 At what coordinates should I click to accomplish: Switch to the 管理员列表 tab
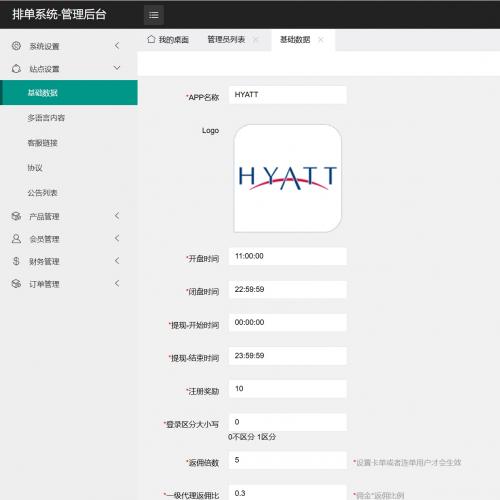tap(226, 40)
